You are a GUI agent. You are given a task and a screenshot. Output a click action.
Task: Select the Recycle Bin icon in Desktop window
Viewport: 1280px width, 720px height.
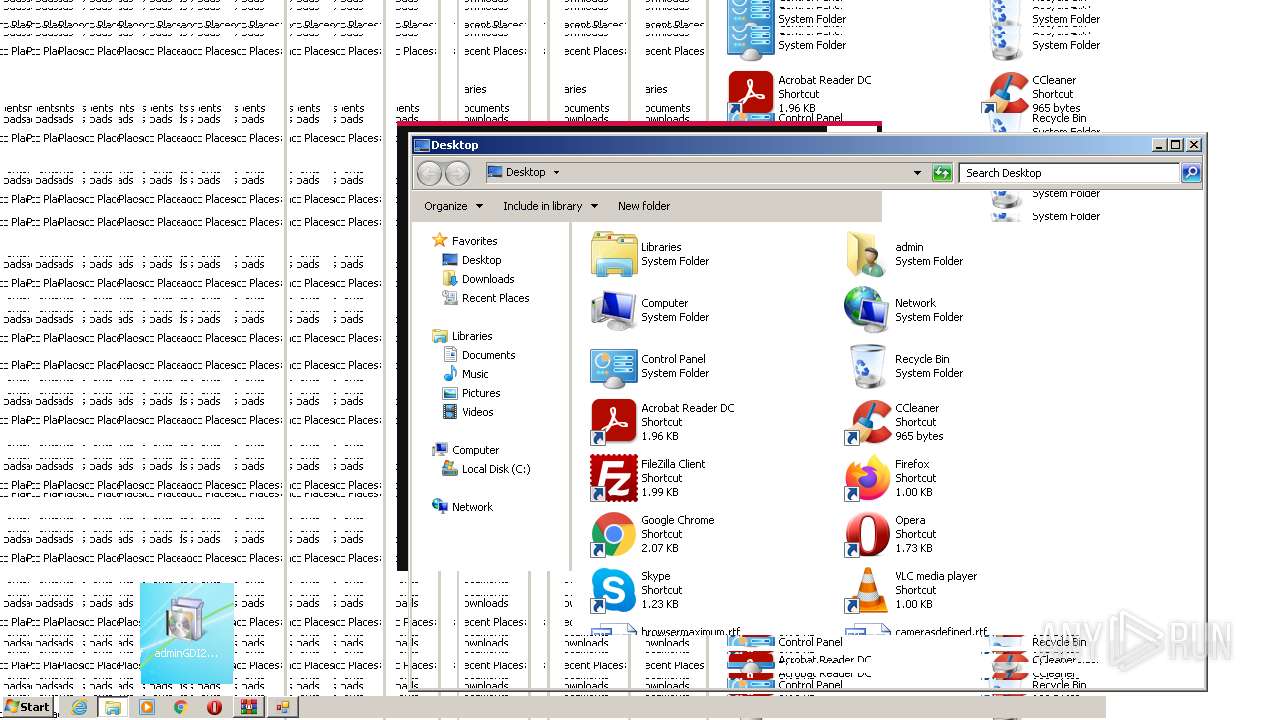coord(867,366)
